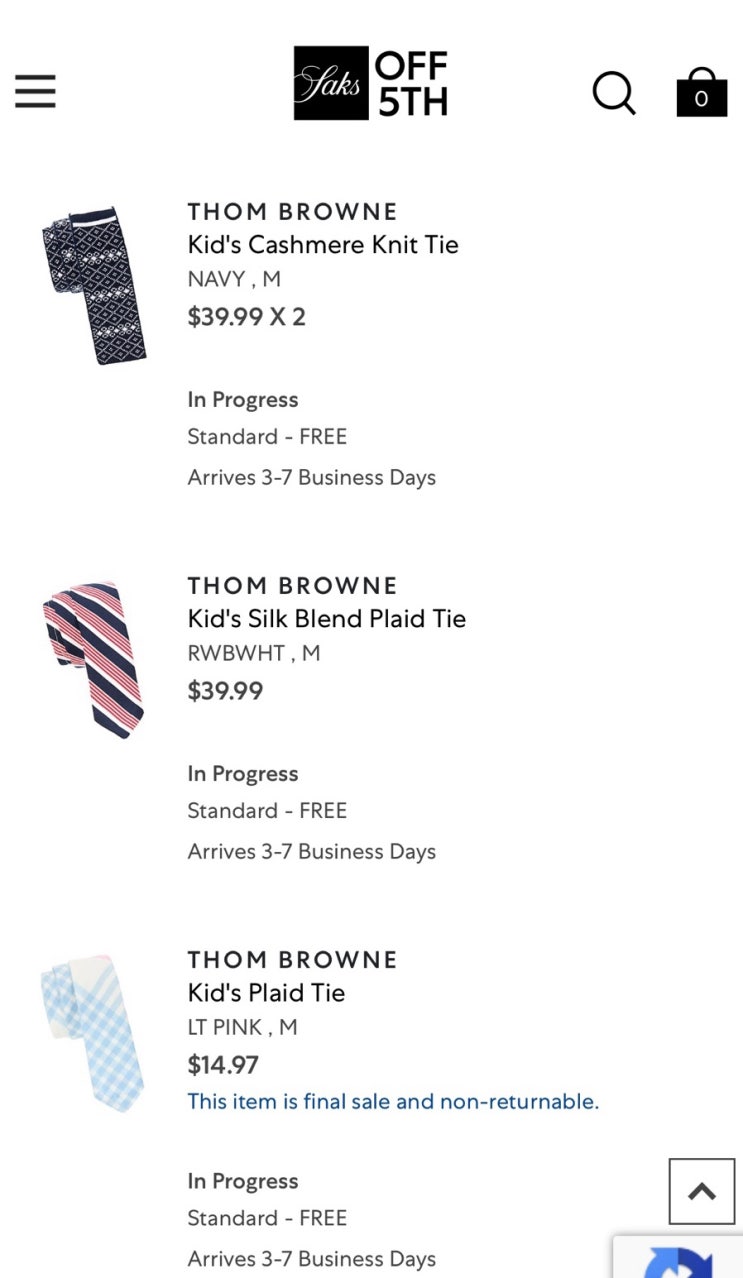
Task: Click the $14.97 price
Action: point(223,1065)
